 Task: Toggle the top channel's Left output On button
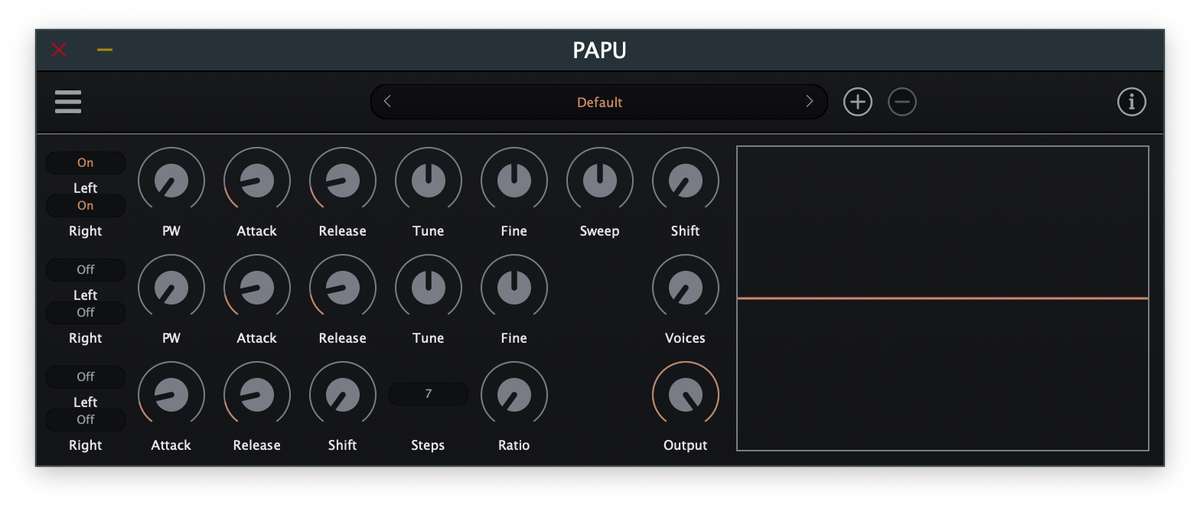click(x=86, y=163)
